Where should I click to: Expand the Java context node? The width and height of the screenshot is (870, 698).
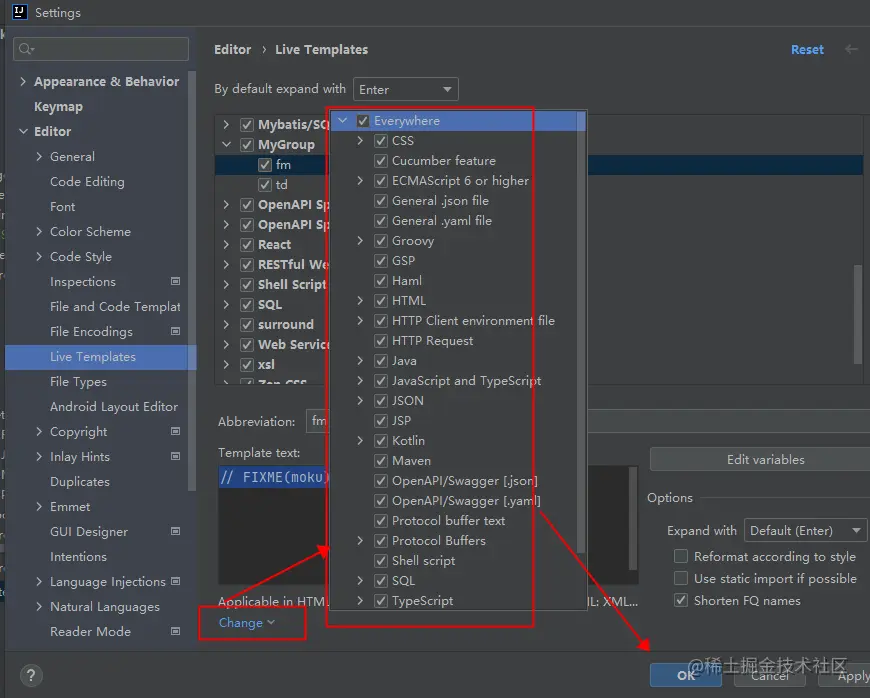[x=360, y=361]
